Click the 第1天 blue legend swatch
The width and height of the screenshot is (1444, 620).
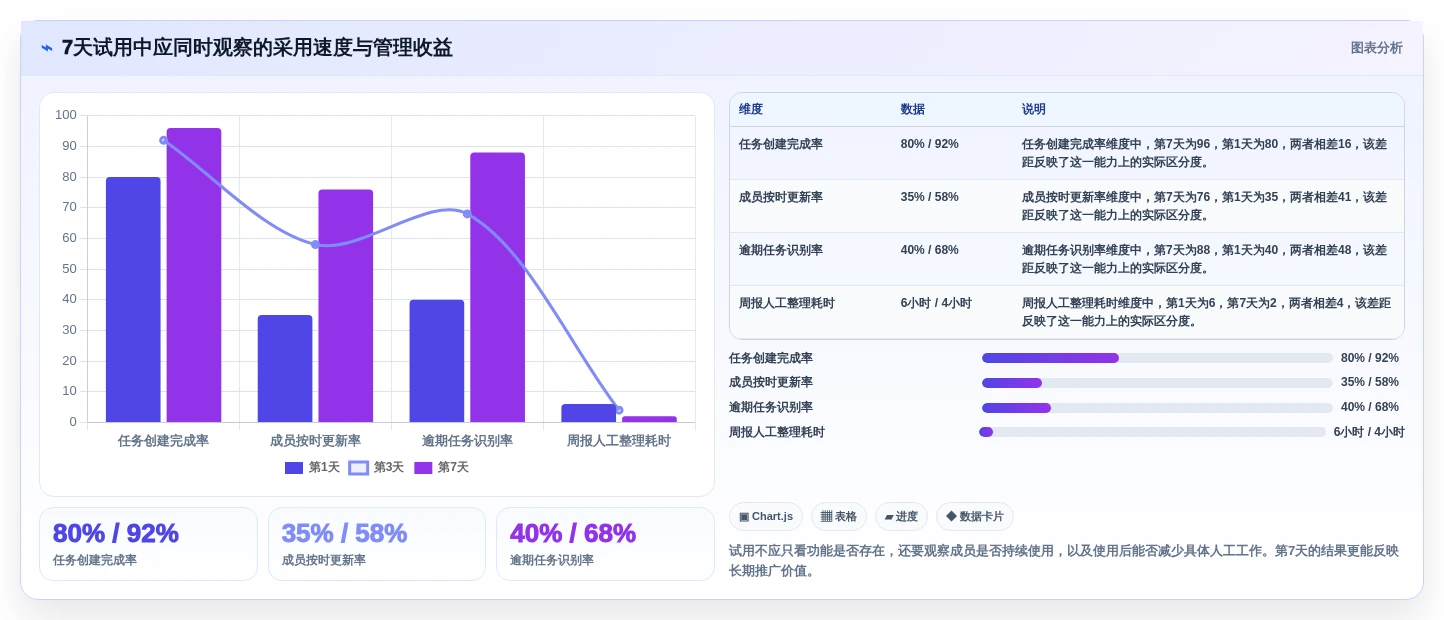coord(294,468)
